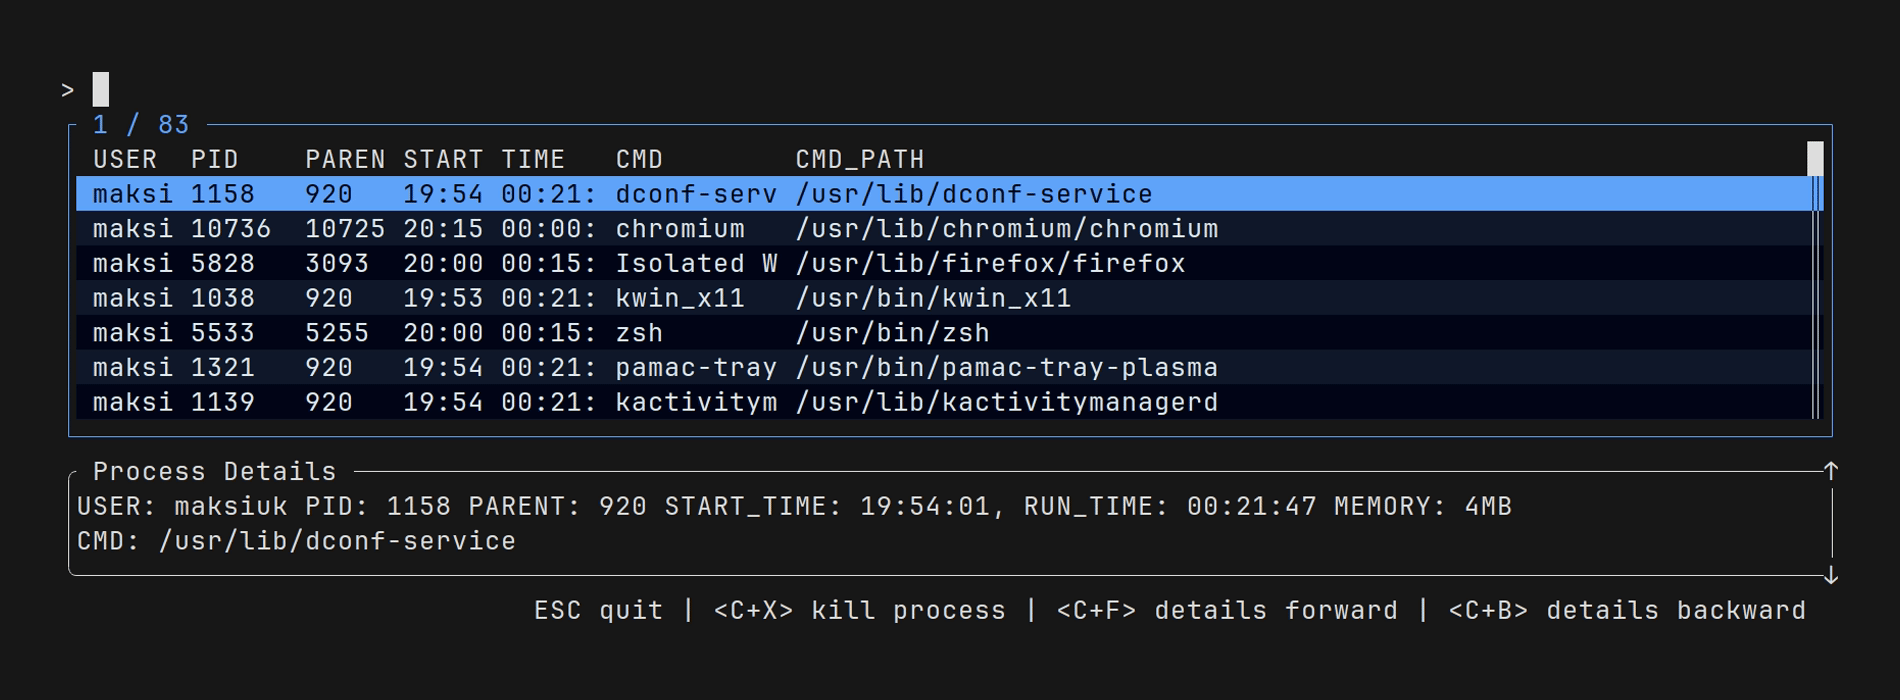Click the 1 / 83 counter label
This screenshot has width=1900, height=700.
click(140, 125)
